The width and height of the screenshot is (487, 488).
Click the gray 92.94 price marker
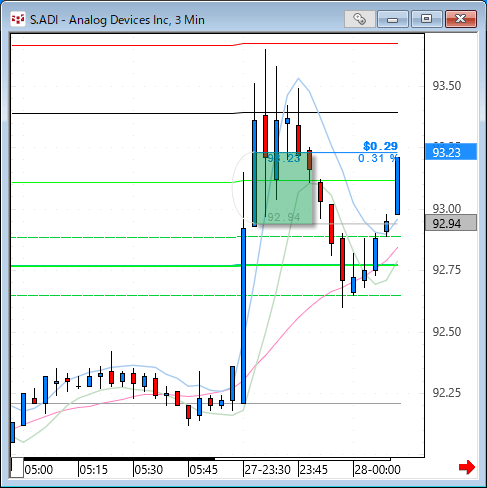[x=451, y=223]
